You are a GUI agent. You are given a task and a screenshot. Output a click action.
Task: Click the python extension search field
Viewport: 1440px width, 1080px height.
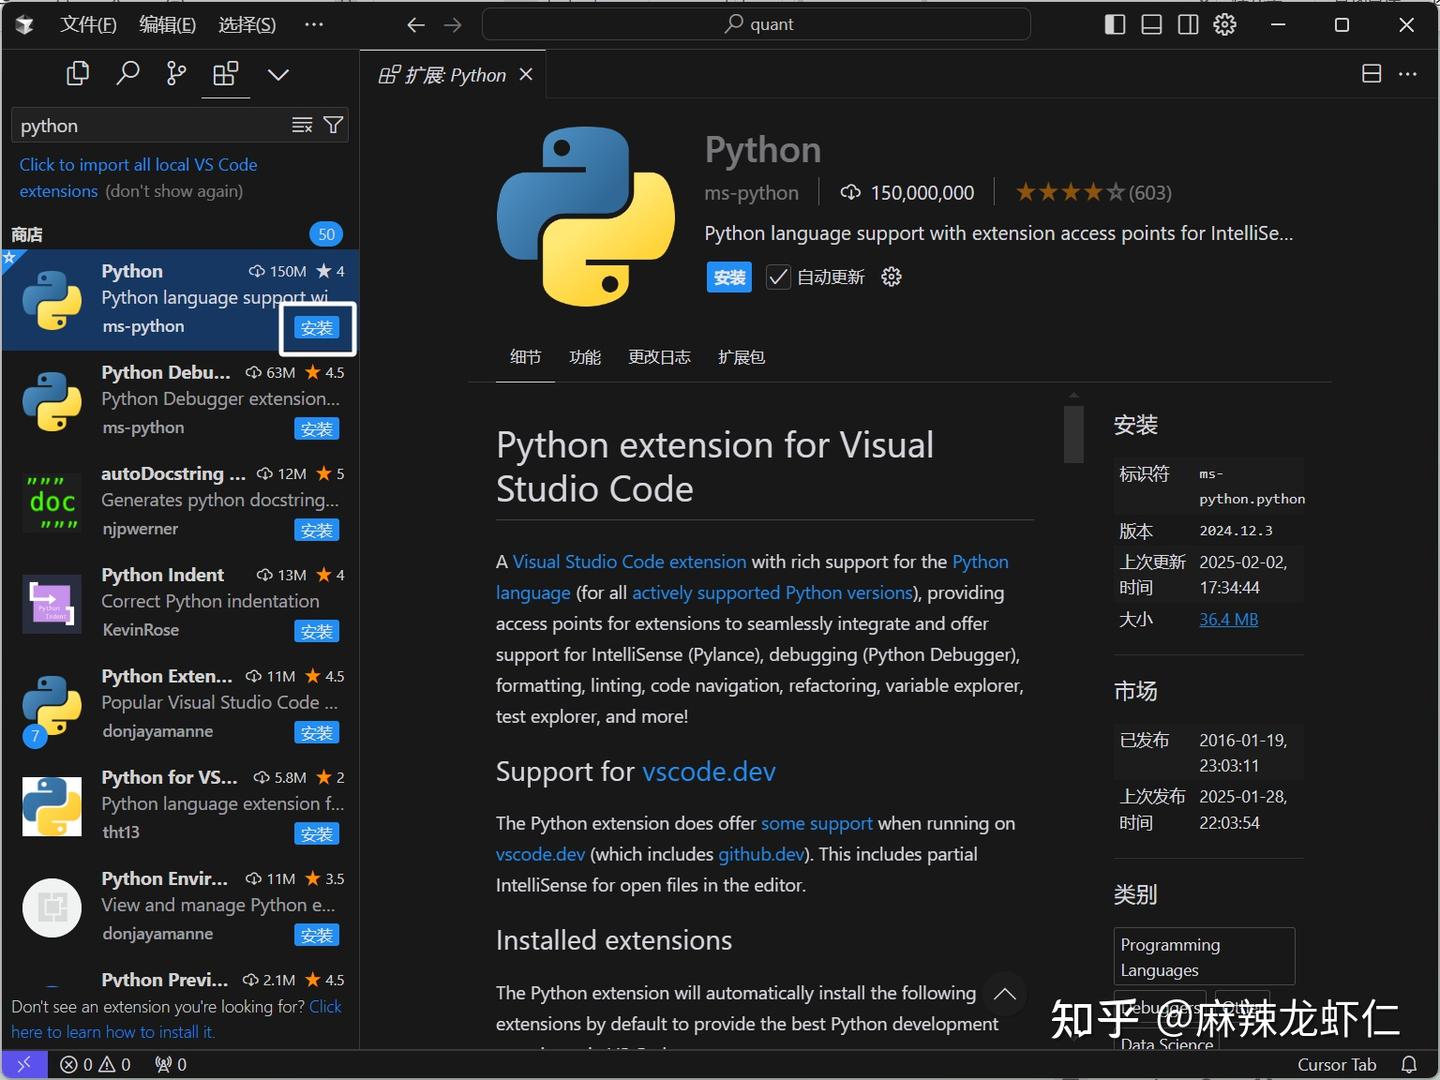150,126
